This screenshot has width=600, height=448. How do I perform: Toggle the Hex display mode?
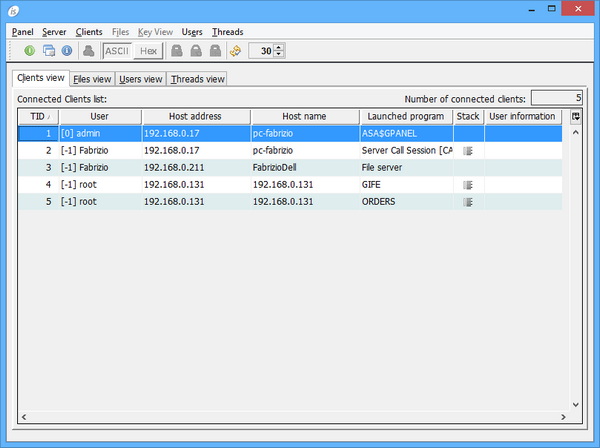click(148, 50)
